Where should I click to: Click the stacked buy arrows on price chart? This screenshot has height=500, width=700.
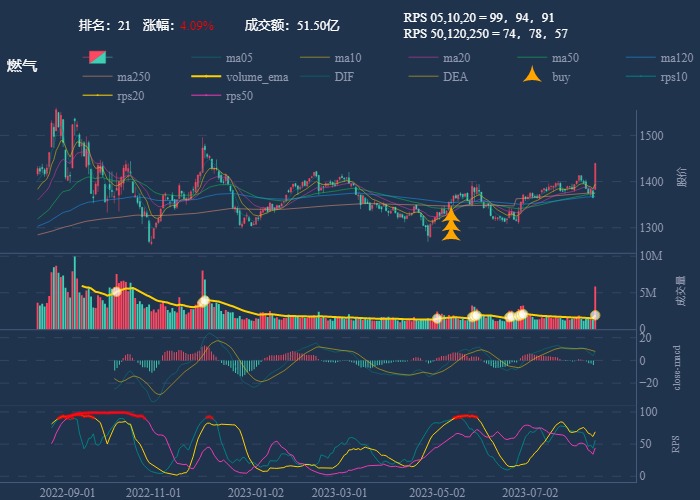(451, 225)
